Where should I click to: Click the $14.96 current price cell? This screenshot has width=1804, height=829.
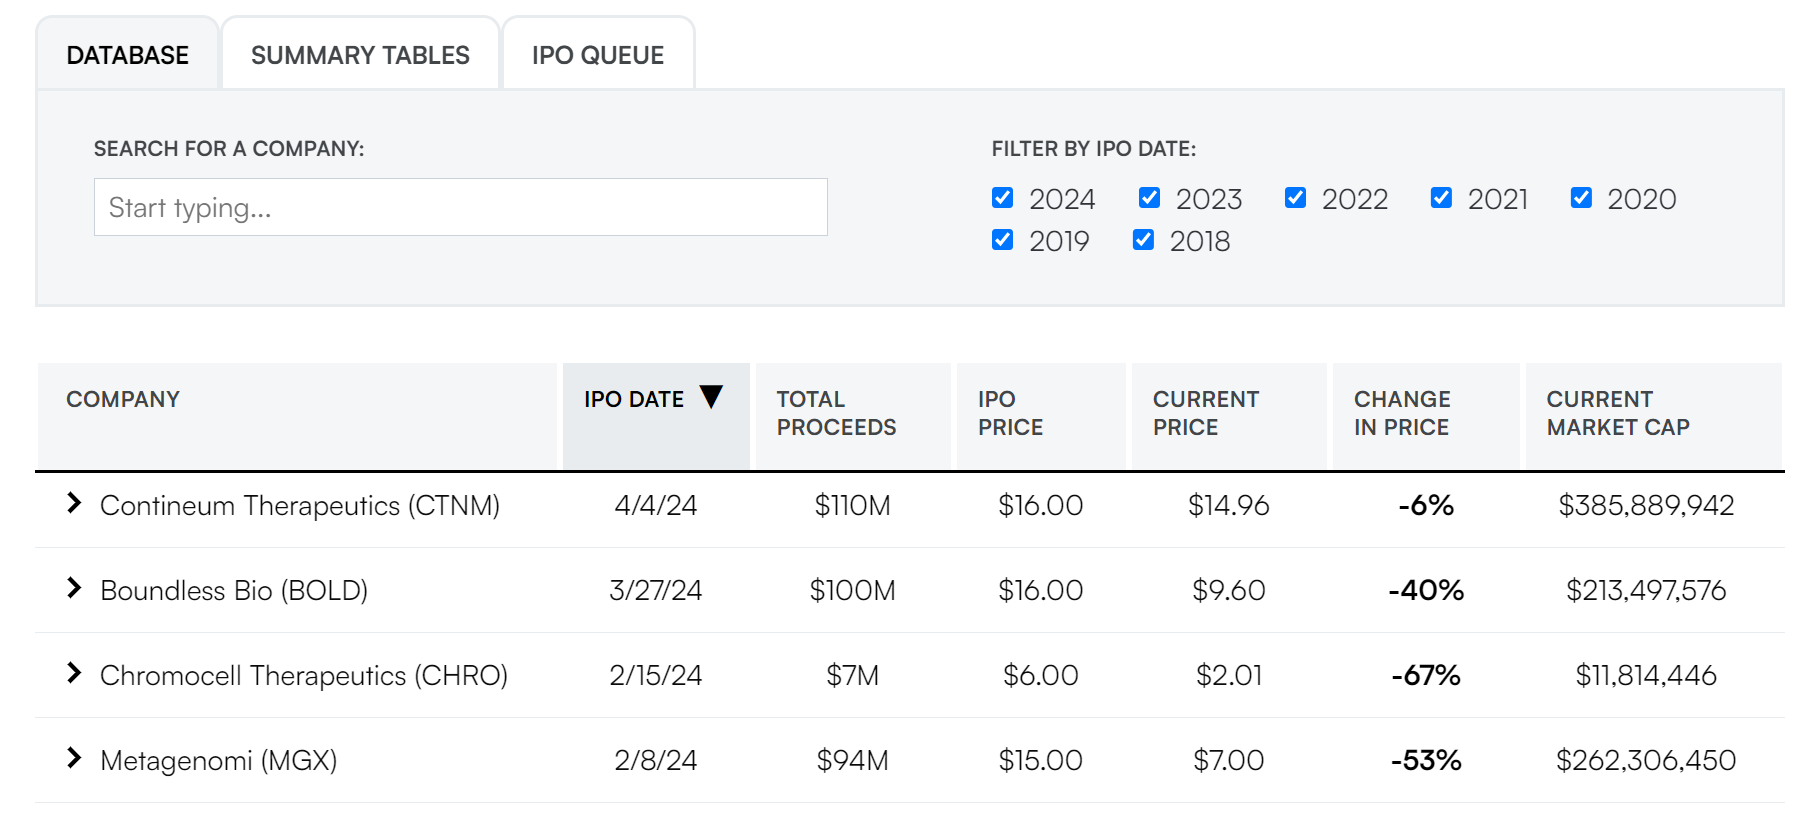[1229, 506]
